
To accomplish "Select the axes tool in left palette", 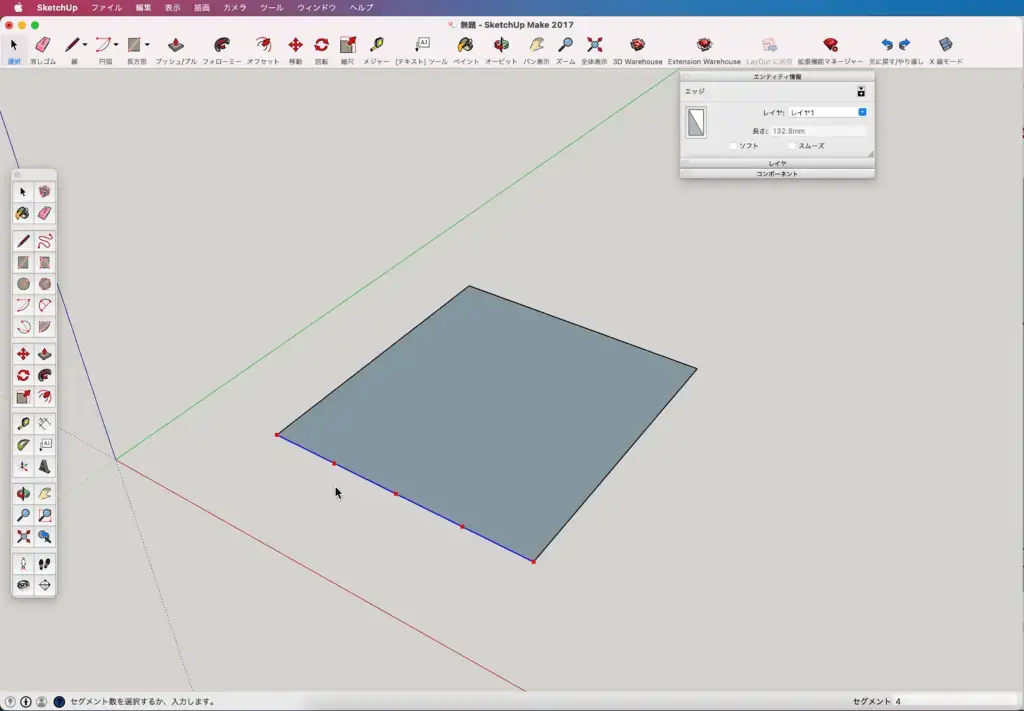I will (24, 466).
